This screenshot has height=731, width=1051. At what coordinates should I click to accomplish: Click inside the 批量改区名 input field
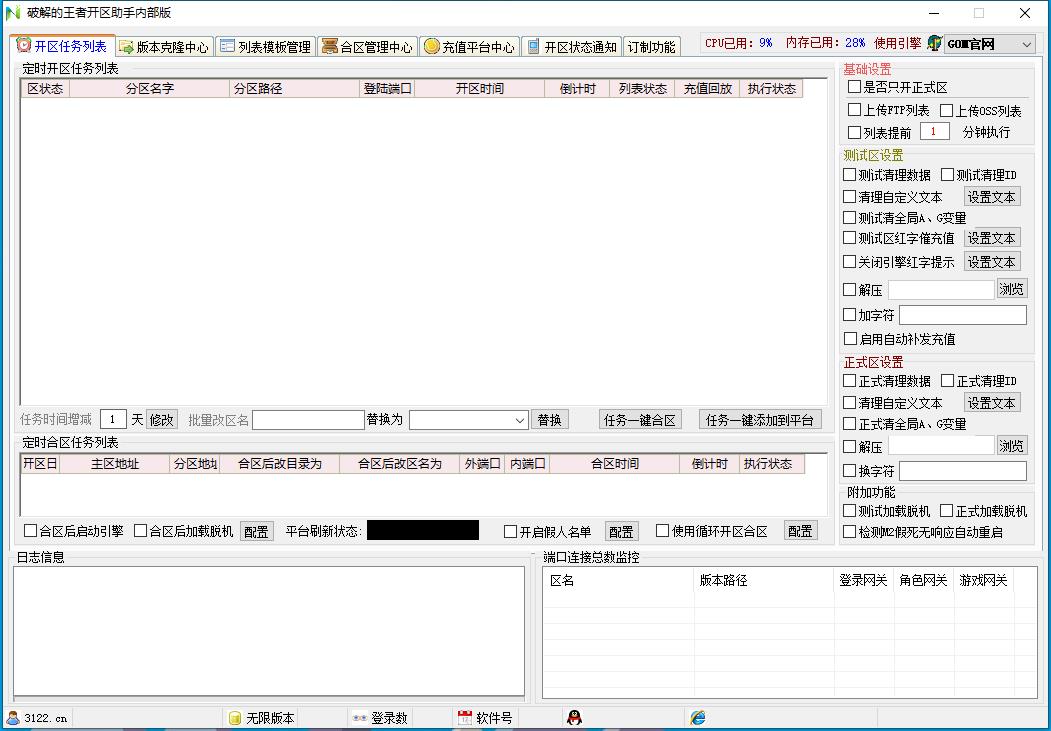(308, 419)
